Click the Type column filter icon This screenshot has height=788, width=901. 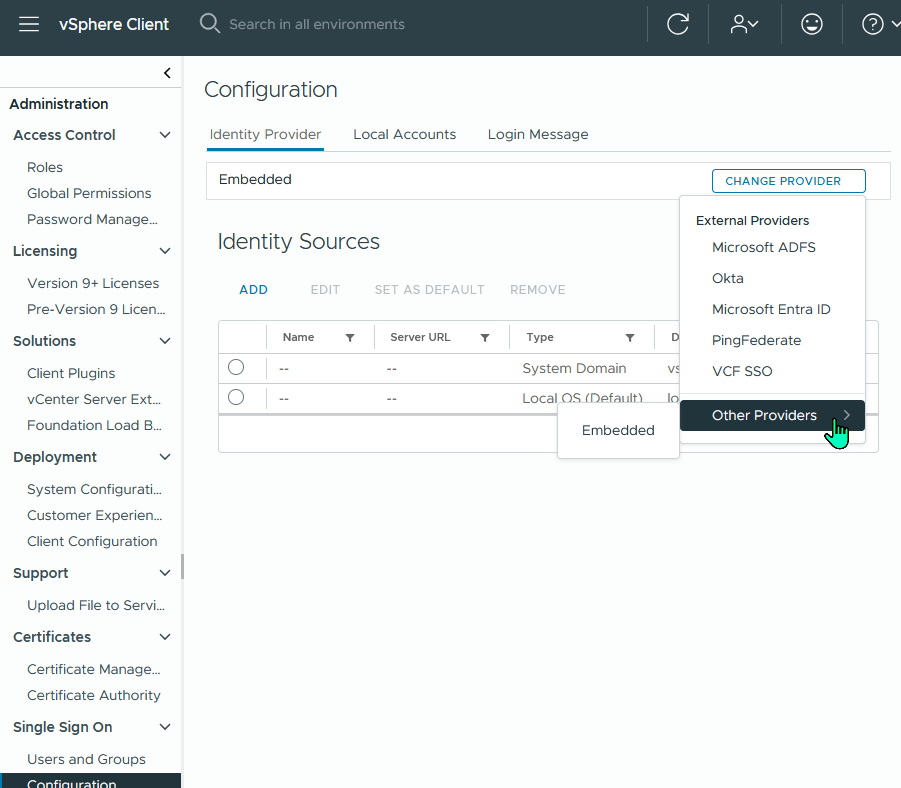point(630,338)
